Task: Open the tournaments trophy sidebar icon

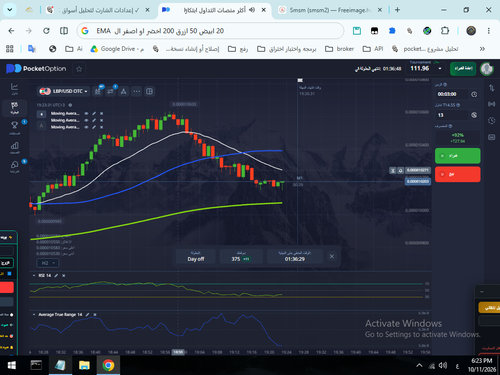Action: (x=14, y=128)
